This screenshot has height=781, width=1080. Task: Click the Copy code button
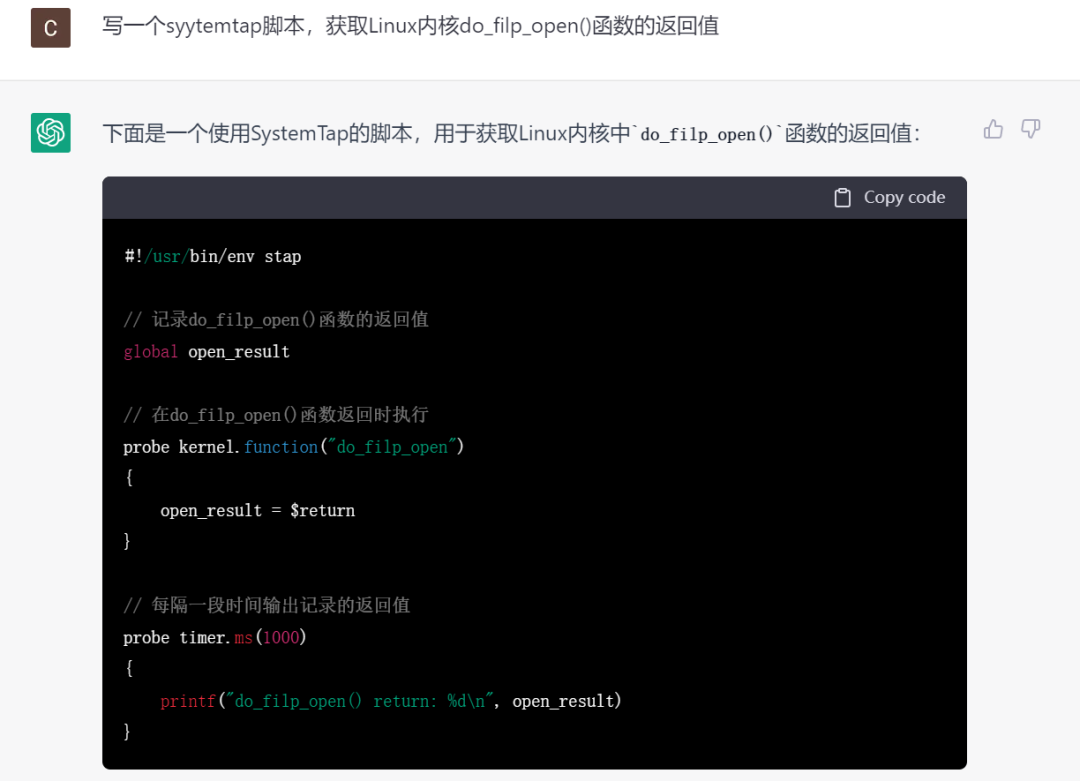pos(889,197)
